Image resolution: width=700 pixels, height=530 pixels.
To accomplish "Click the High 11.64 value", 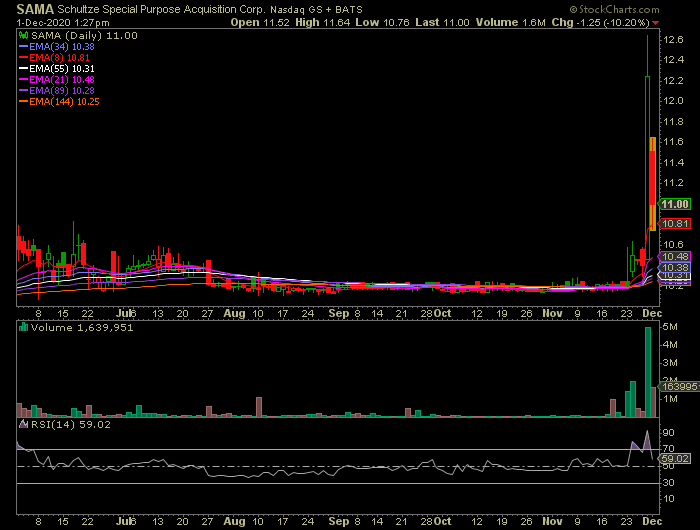I will [x=322, y=22].
